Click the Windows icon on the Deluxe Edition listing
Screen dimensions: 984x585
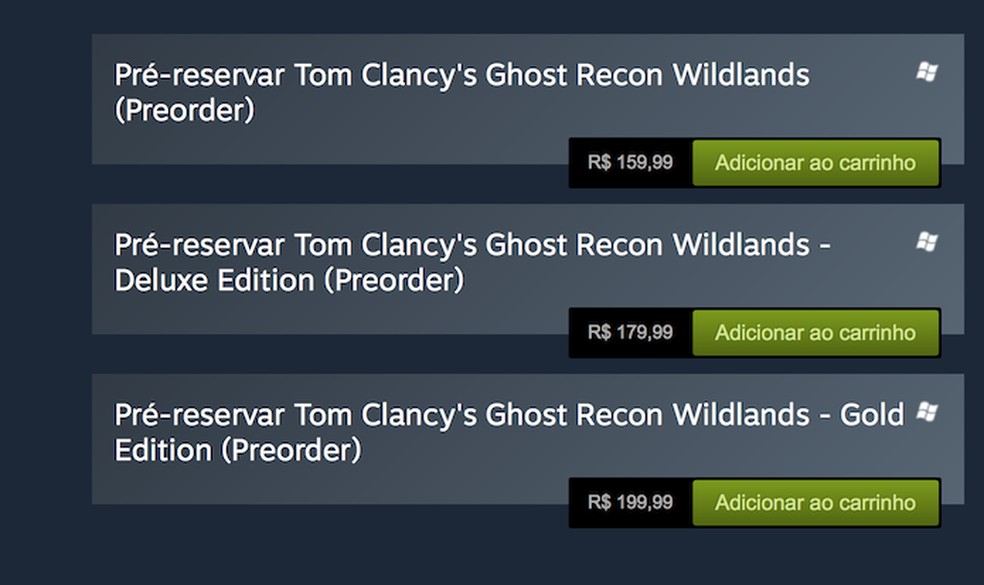[928, 241]
